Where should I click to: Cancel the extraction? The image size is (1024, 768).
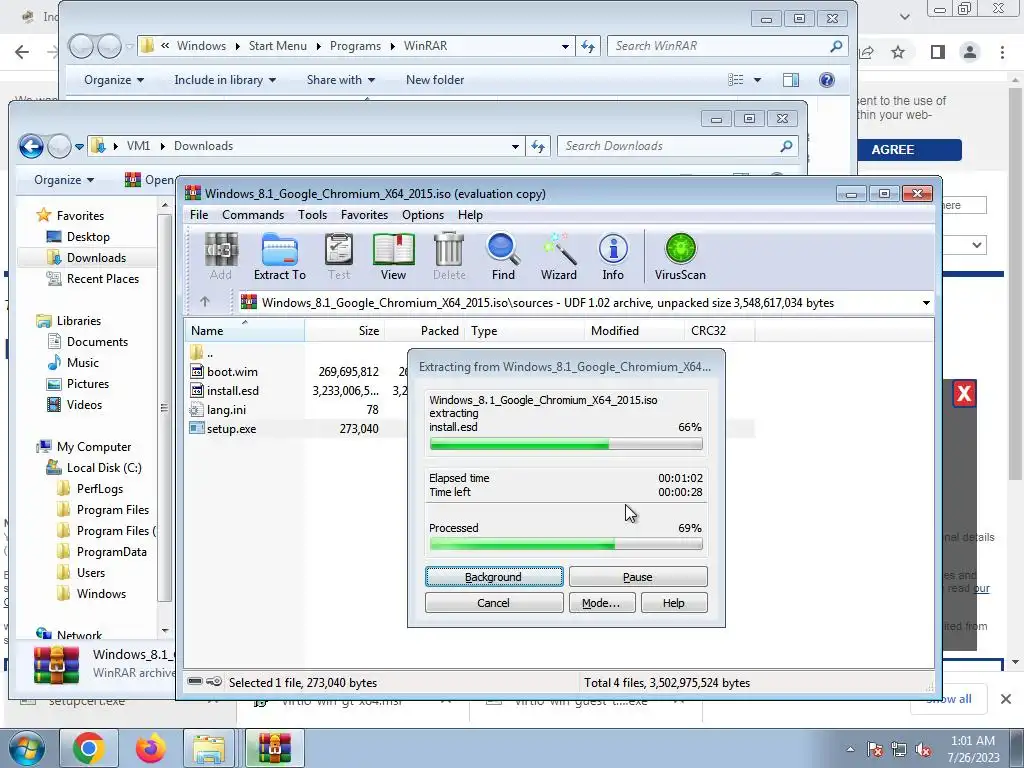coord(494,603)
